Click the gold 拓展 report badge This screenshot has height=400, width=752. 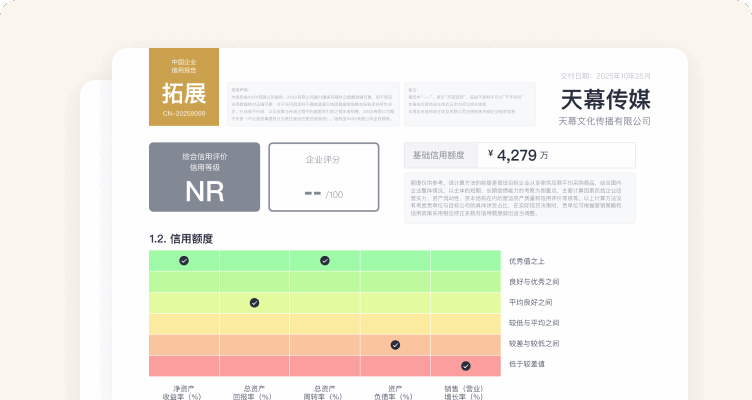[x=184, y=85]
